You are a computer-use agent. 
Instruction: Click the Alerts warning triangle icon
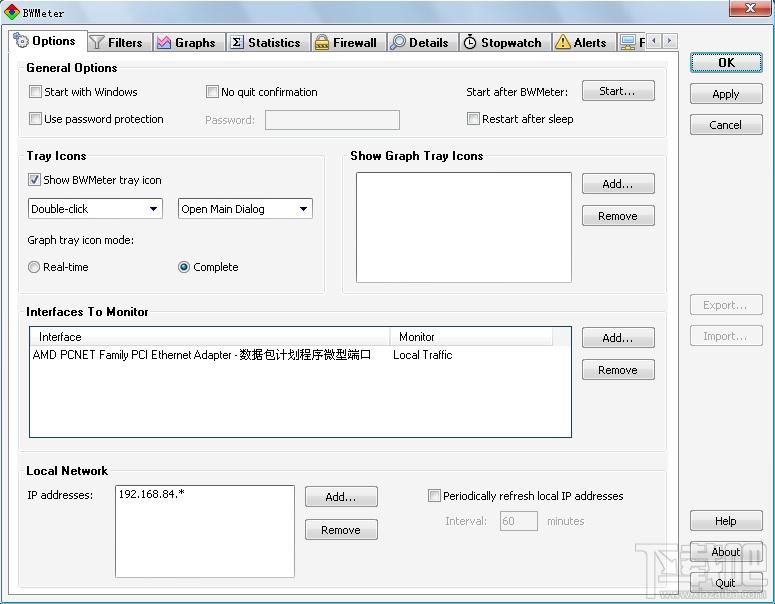(x=562, y=43)
